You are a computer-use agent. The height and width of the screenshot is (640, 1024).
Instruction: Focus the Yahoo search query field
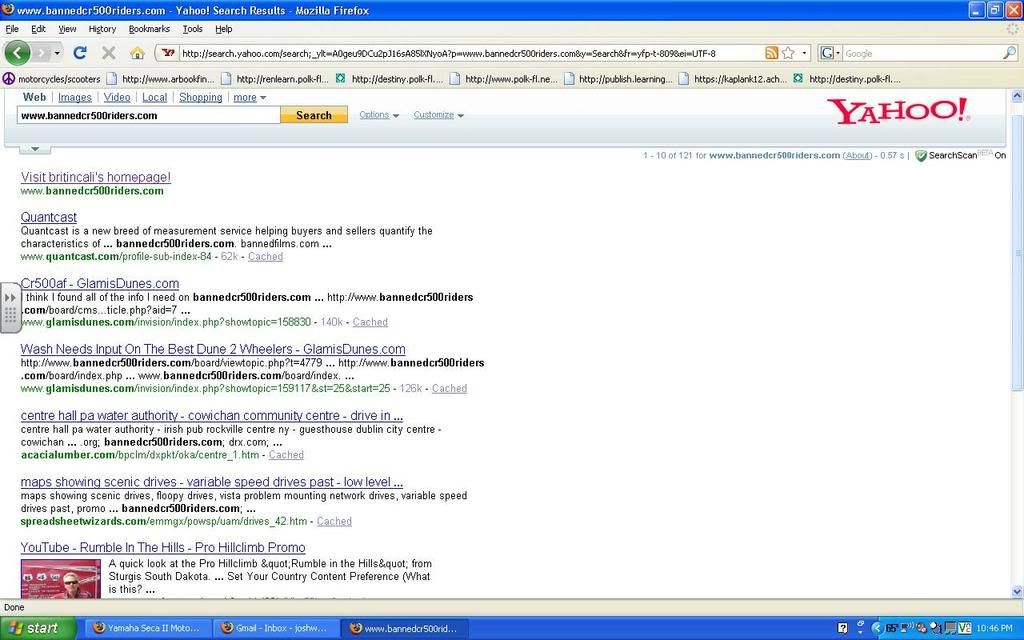point(149,116)
